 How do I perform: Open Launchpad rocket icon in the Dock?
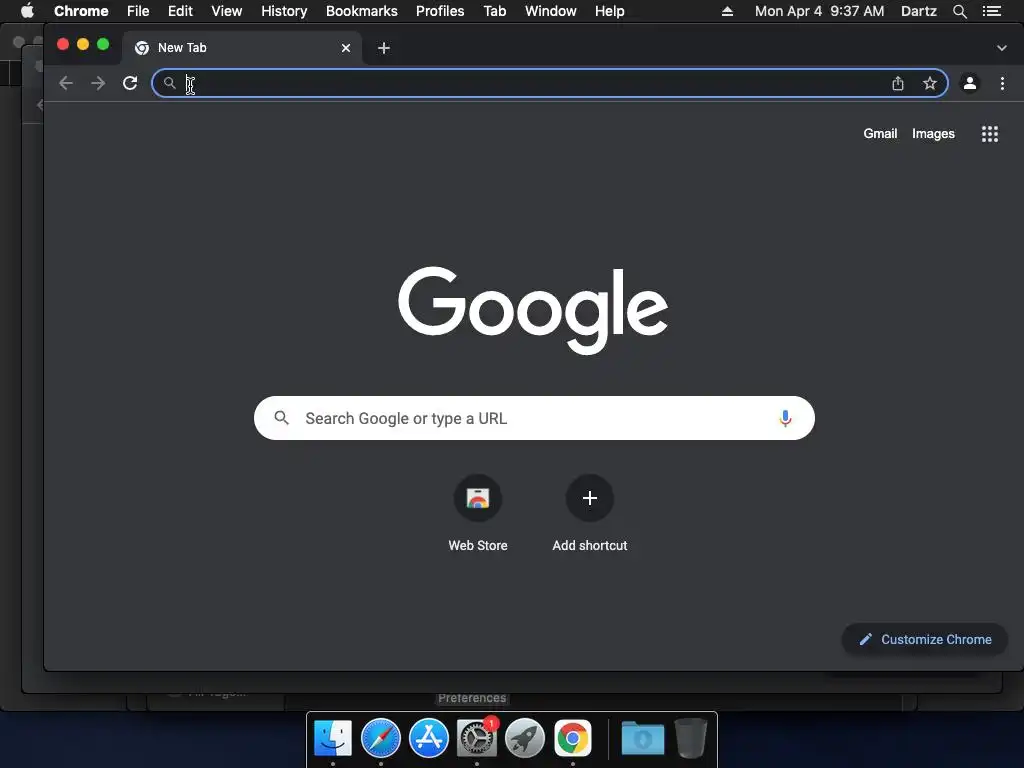pyautogui.click(x=525, y=738)
